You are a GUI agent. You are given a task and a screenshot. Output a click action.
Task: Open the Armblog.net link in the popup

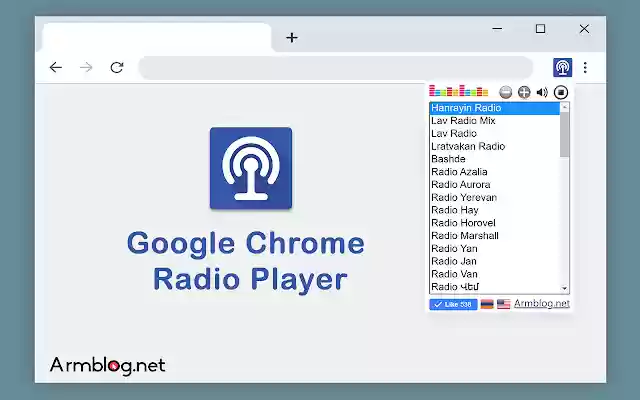point(542,304)
